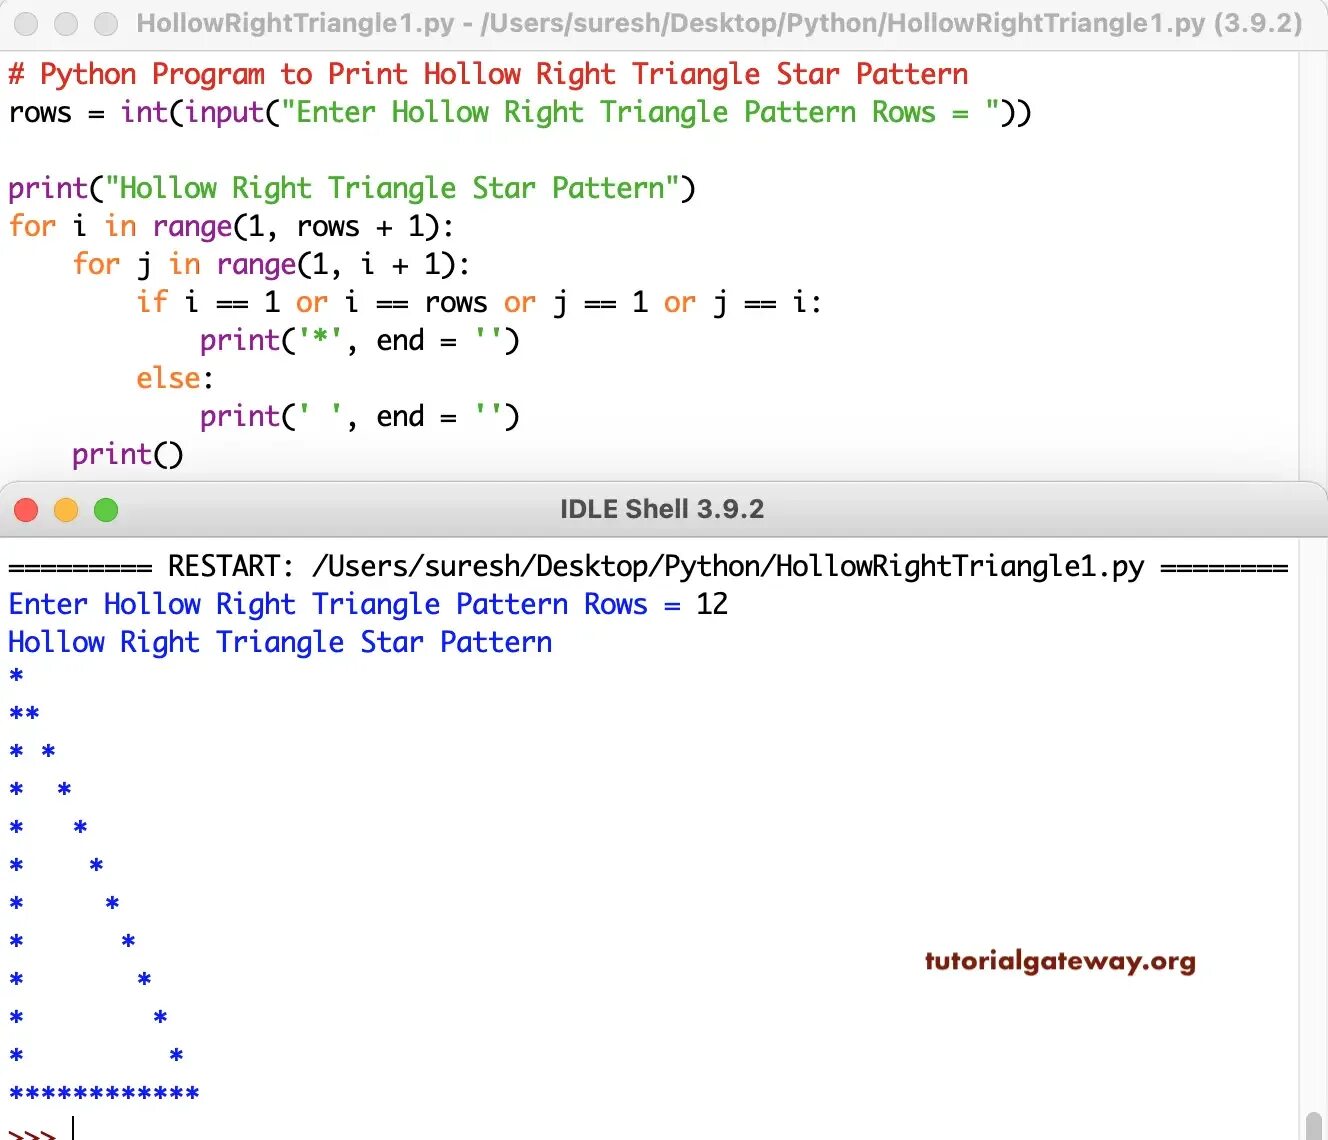Click 'Hollow Right Triangle Star Pattern' shell output line
Screen dimensions: 1328x1140
(x=280, y=642)
